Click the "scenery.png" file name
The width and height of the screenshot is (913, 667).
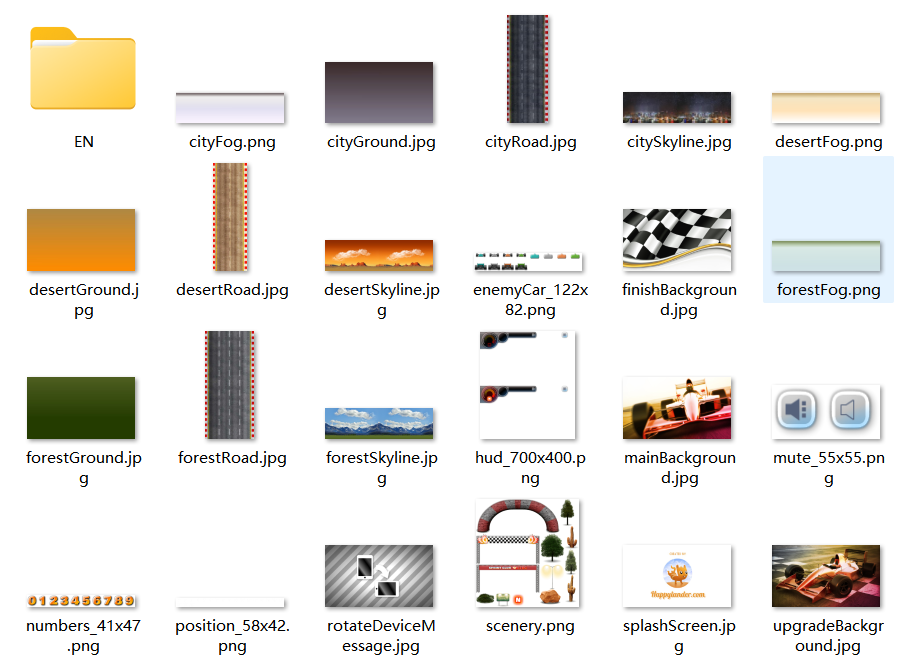click(530, 626)
